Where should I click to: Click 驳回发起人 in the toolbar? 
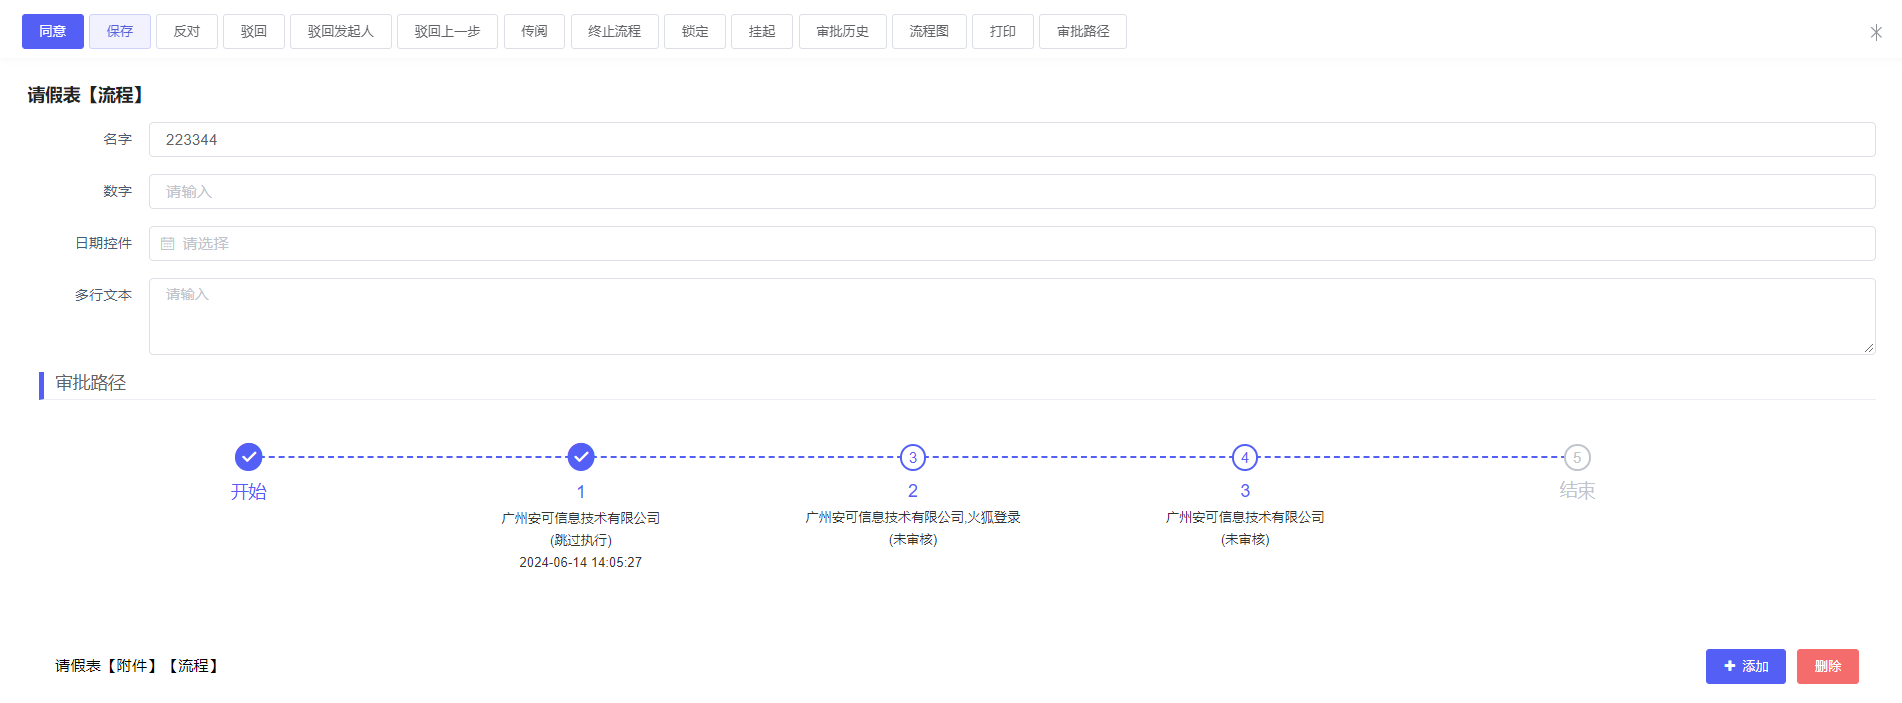coord(340,32)
